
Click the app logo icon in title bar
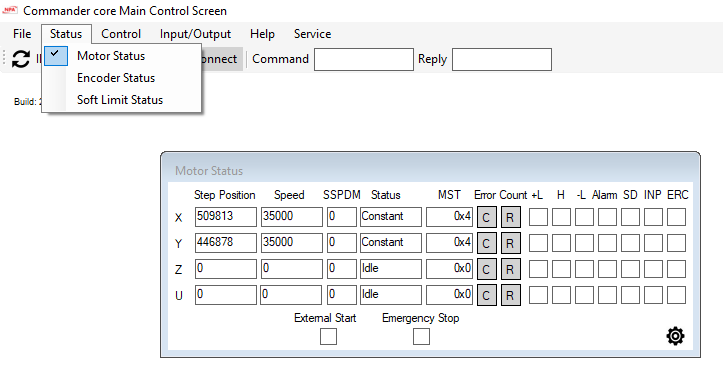pos(10,10)
